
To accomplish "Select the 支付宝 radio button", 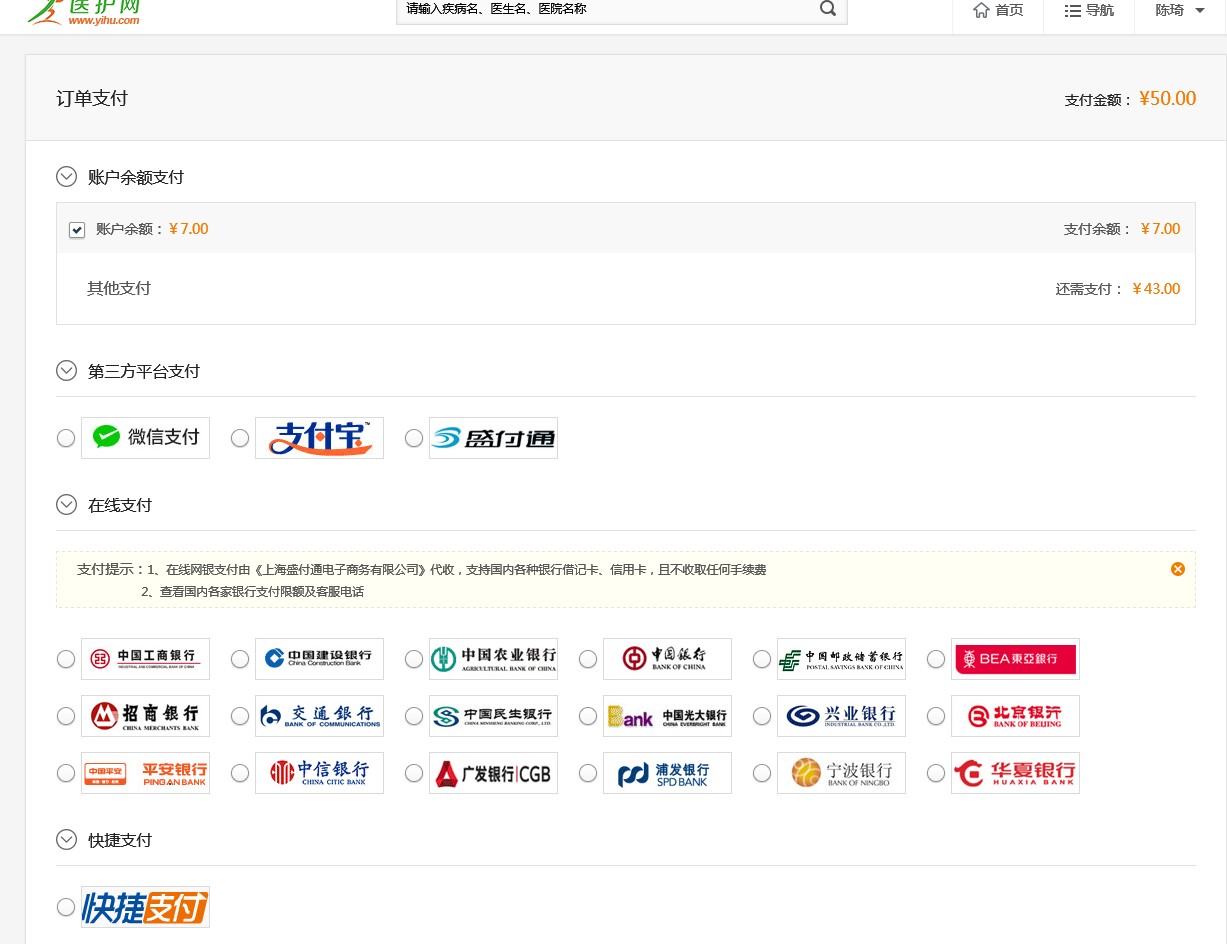I will tap(240, 438).
